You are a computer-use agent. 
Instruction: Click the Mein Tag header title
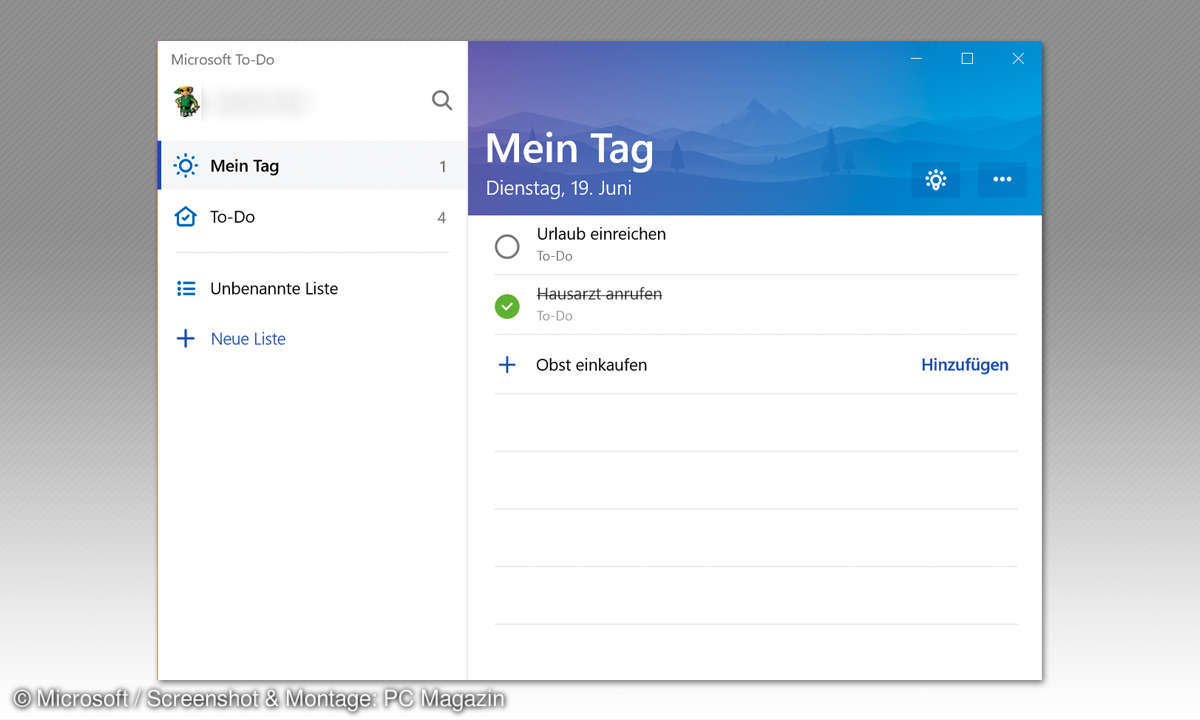(569, 149)
